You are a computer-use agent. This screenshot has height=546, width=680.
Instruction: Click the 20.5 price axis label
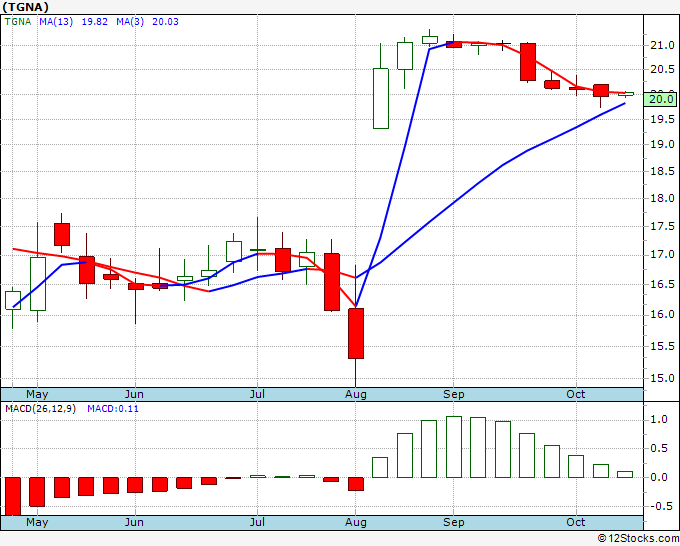[x=662, y=69]
